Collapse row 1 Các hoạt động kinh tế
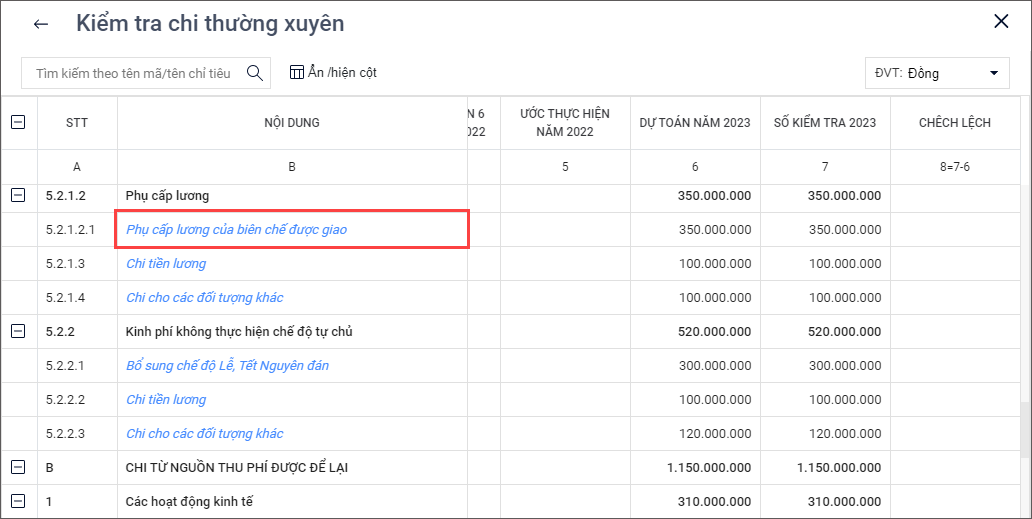1032x519 pixels. pyautogui.click(x=18, y=501)
